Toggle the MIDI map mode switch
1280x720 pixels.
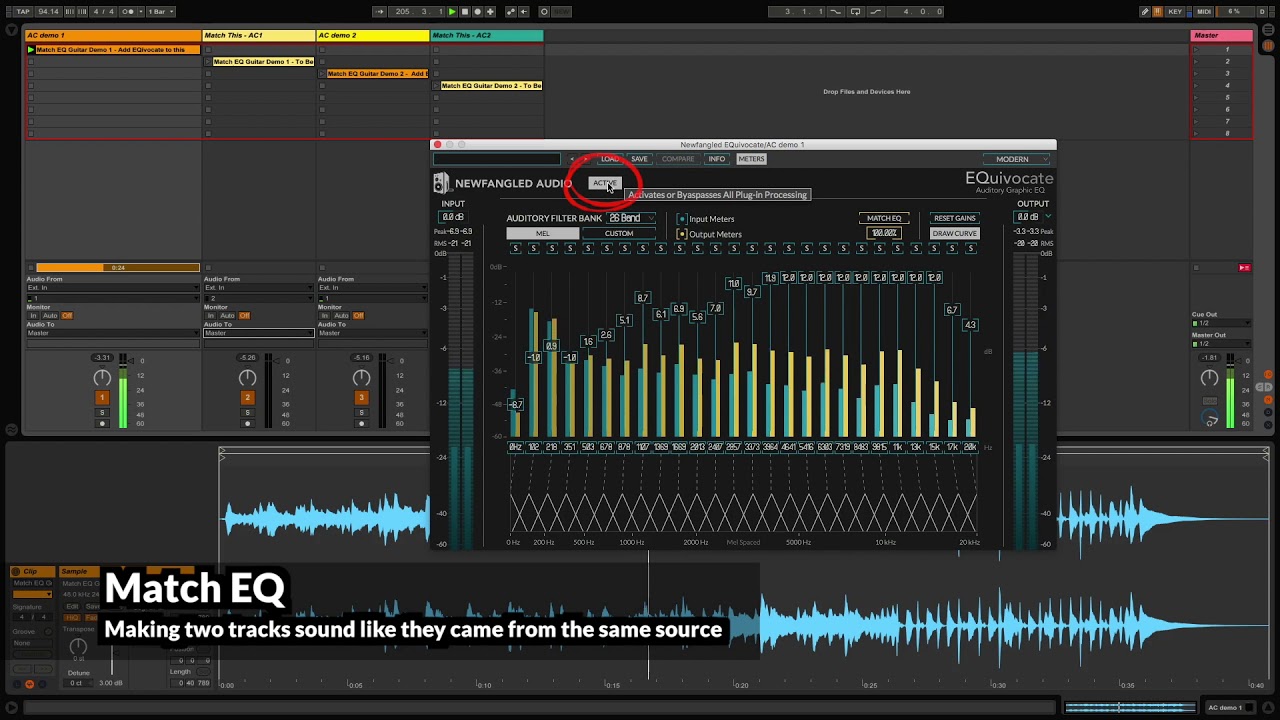[1204, 12]
